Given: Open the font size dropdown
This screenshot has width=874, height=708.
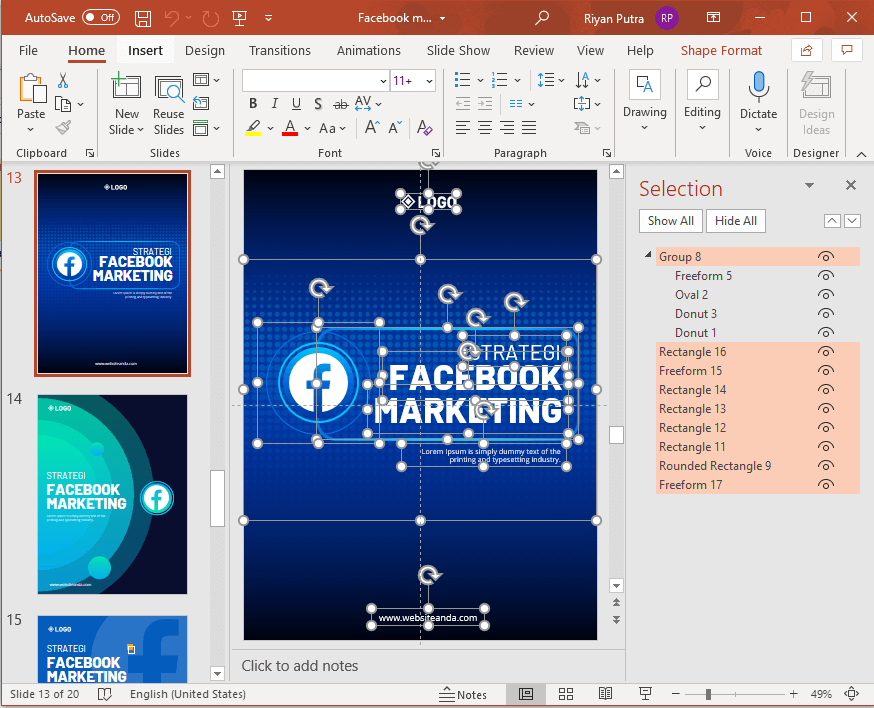Looking at the screenshot, I should (x=429, y=81).
